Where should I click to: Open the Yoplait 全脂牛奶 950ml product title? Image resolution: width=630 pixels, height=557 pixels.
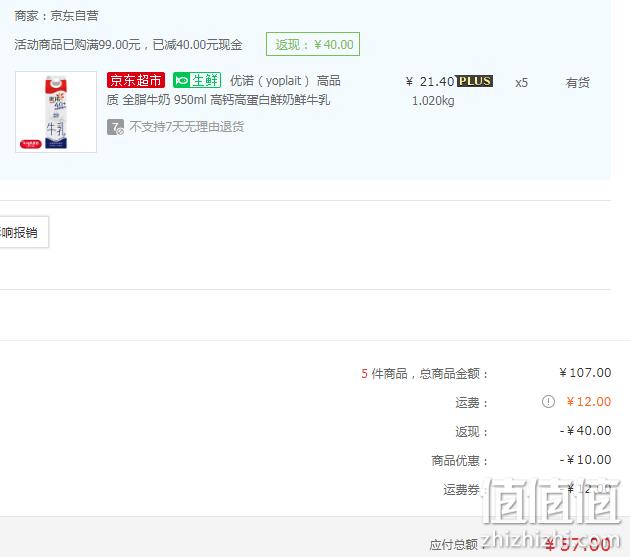(224, 90)
